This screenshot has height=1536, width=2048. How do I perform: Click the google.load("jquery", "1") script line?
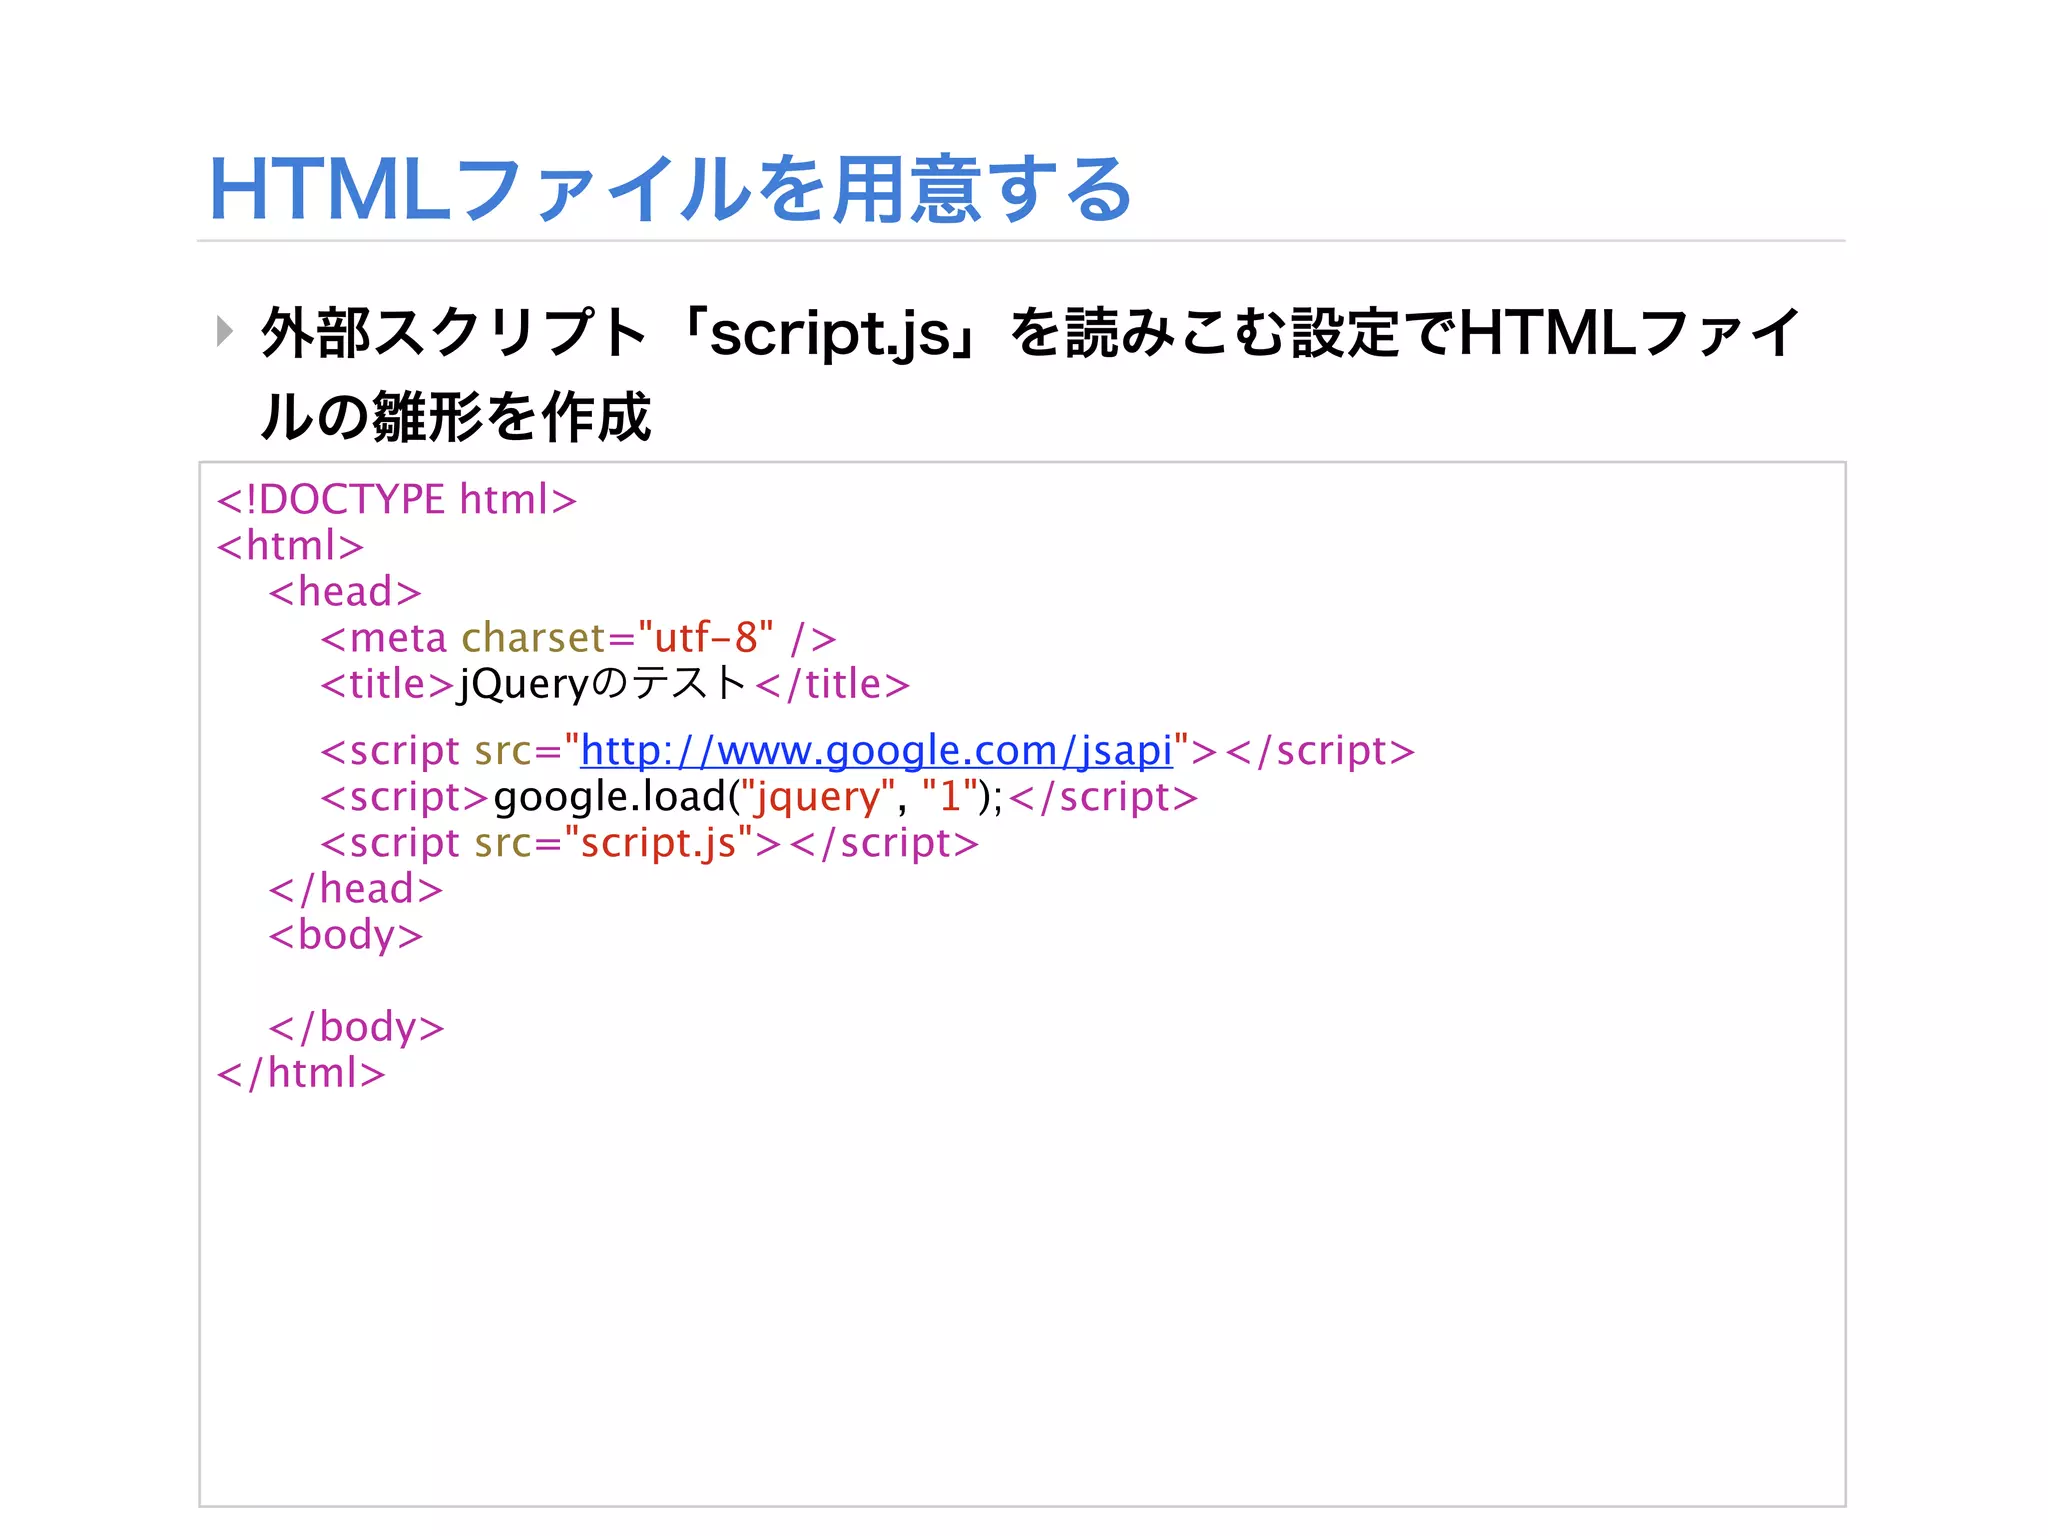(x=759, y=798)
